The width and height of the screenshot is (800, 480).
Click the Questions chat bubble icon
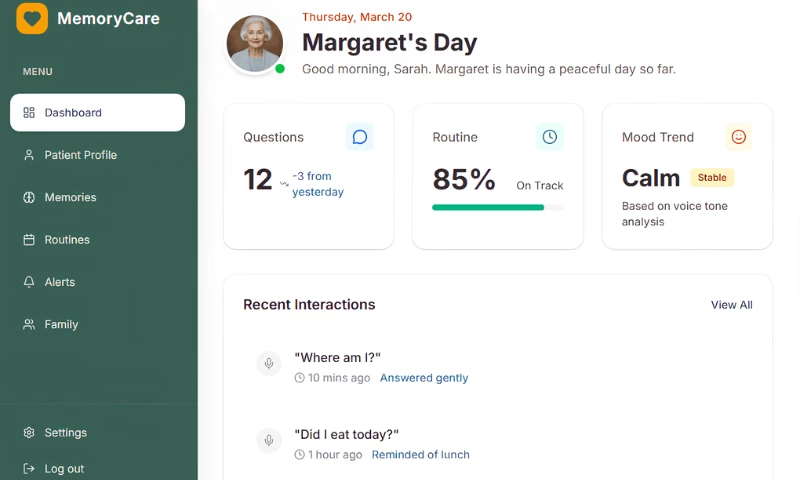pyautogui.click(x=360, y=137)
